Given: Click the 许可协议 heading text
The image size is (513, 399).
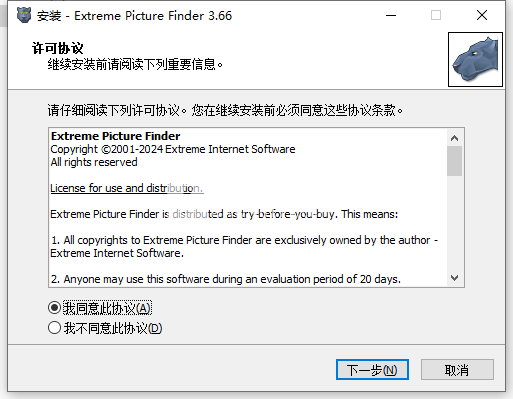Looking at the screenshot, I should (x=57, y=48).
